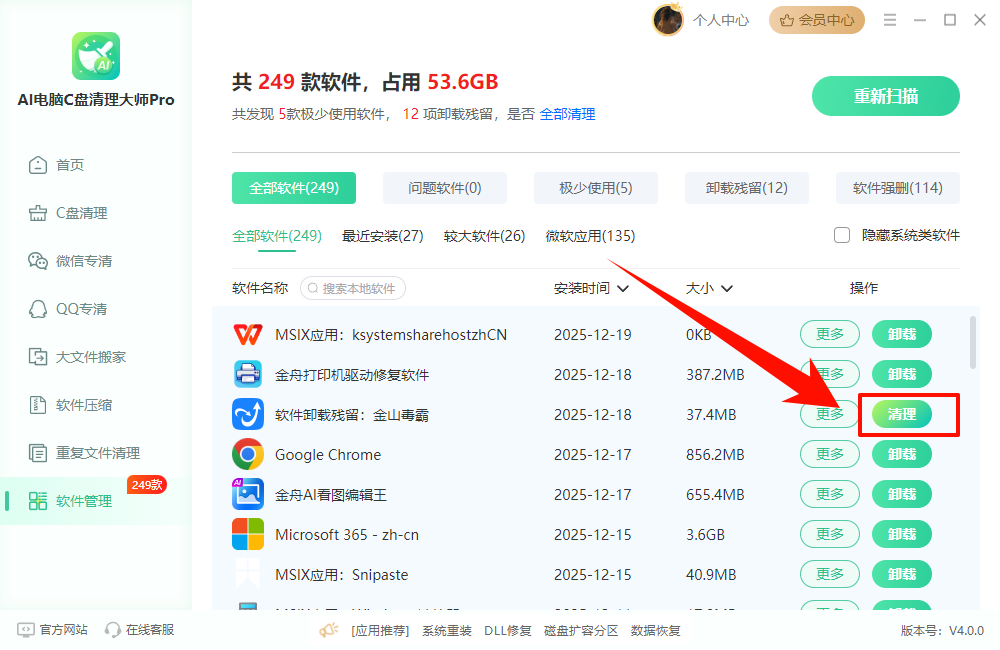Click the 会员中心 membership badge
This screenshot has width=1000, height=650.
point(816,19)
